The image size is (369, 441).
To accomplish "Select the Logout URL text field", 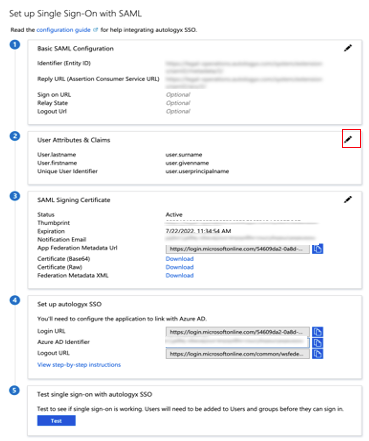I will pyautogui.click(x=238, y=354).
